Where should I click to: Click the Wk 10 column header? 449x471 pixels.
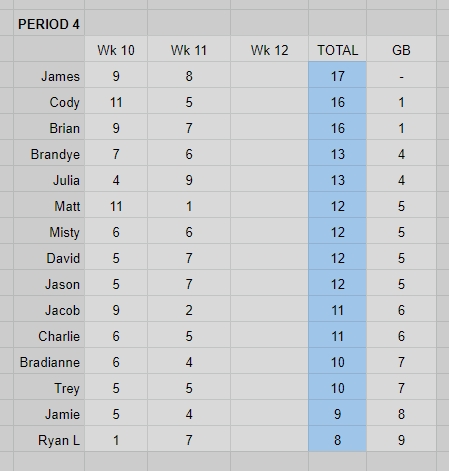click(116, 49)
